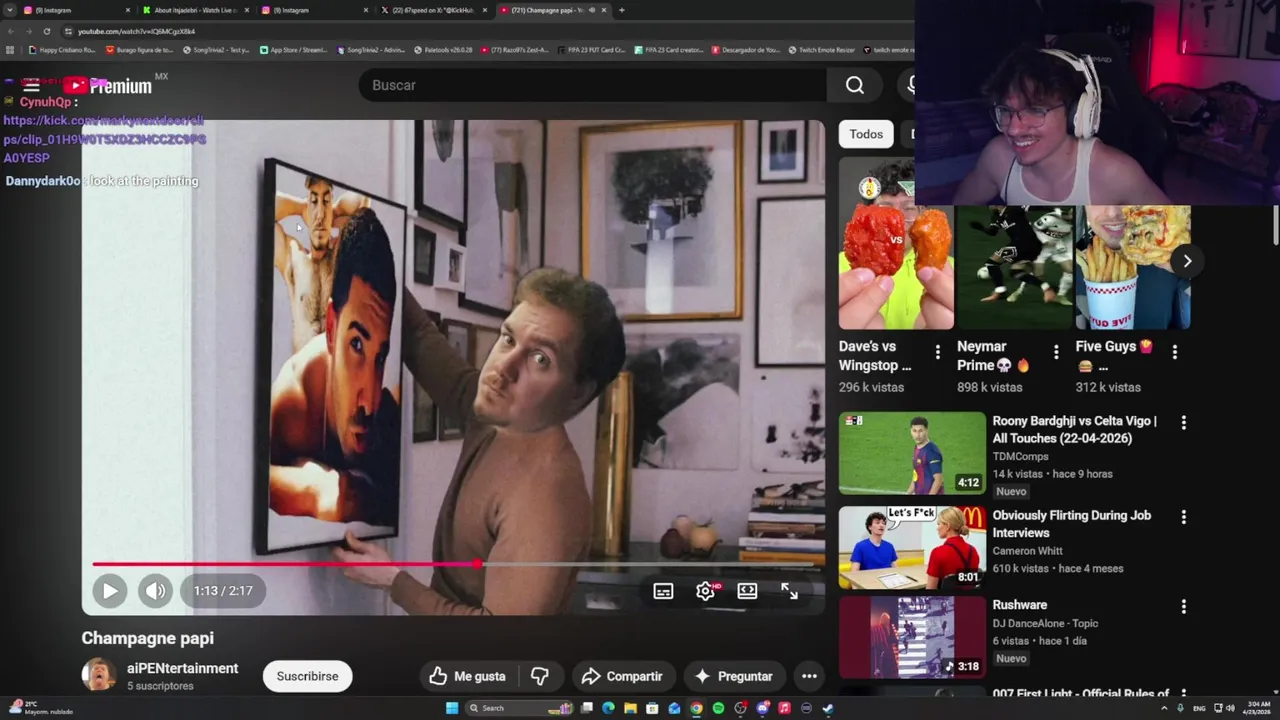The height and width of the screenshot is (720, 1280).
Task: Open Google Chrome from the taskbar
Action: pos(696,708)
